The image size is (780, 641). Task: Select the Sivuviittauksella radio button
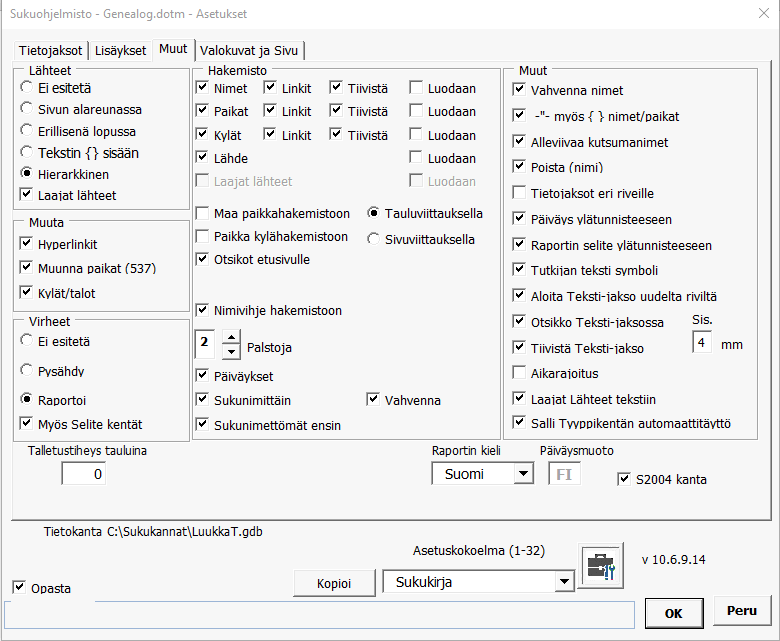374,238
